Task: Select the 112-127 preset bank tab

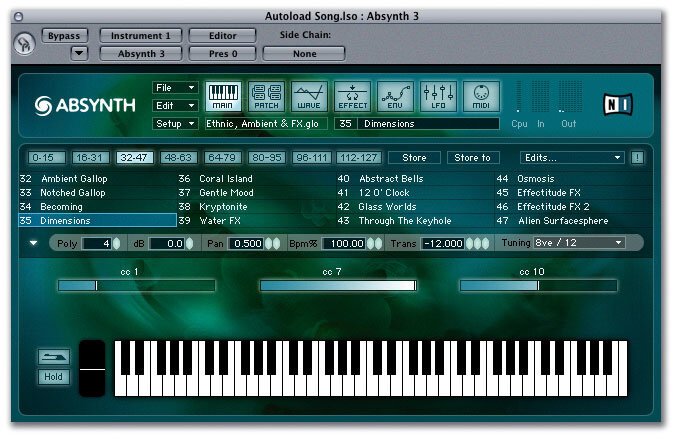Action: coord(358,158)
